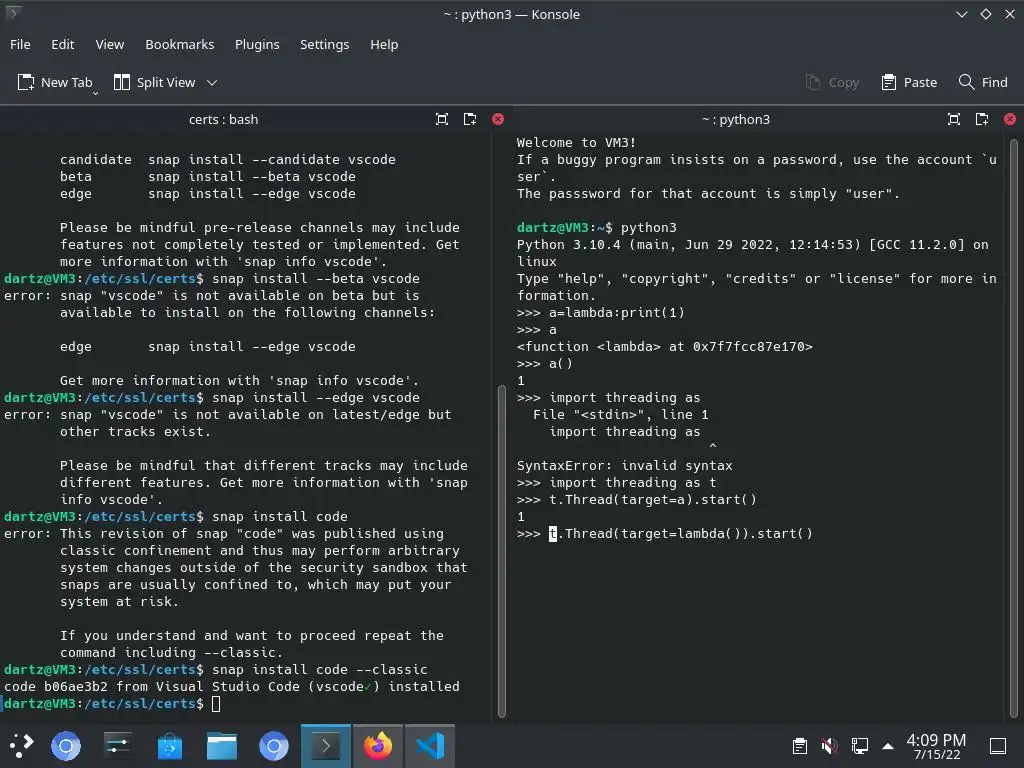Open the Bookmarks menu

[x=180, y=44]
